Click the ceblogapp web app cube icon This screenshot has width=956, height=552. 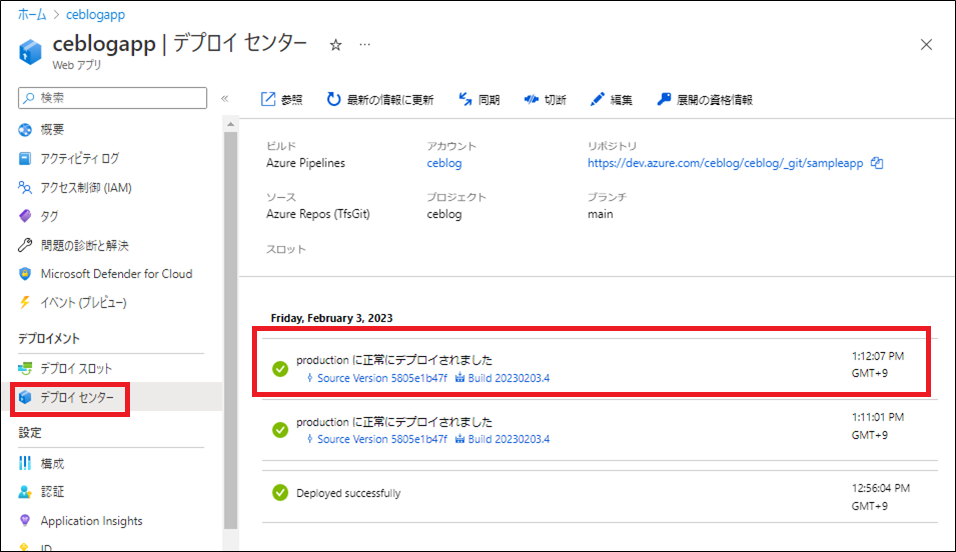(30, 52)
